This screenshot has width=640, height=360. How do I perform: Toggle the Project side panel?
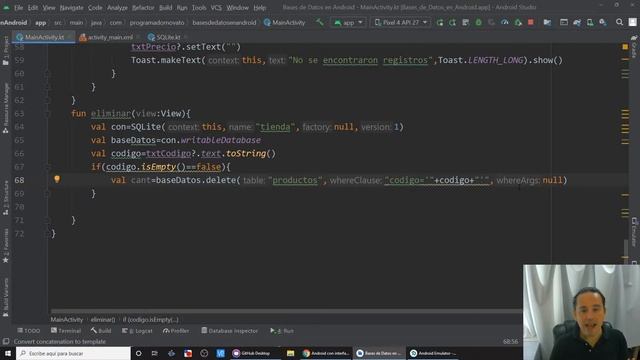pos(5,51)
